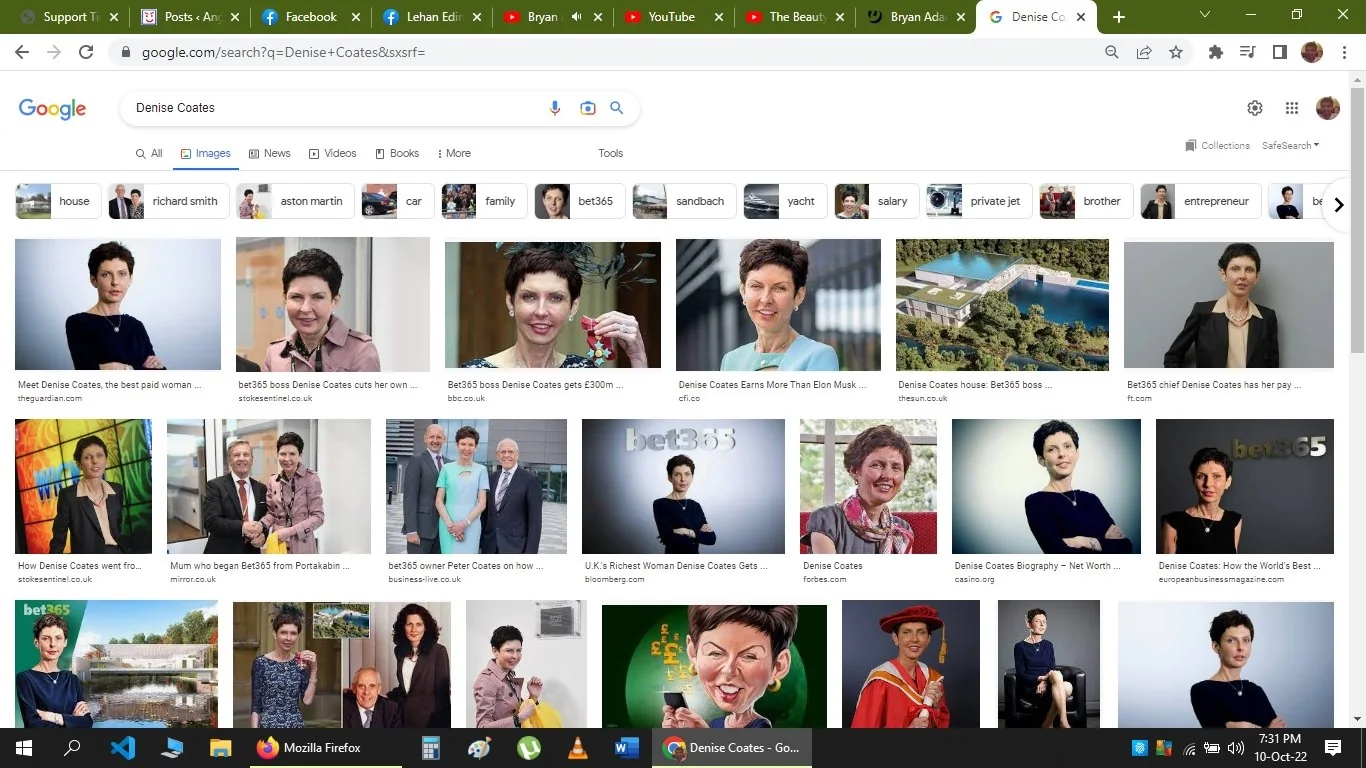
Task: Show more related chips with the right arrow
Action: (1339, 205)
